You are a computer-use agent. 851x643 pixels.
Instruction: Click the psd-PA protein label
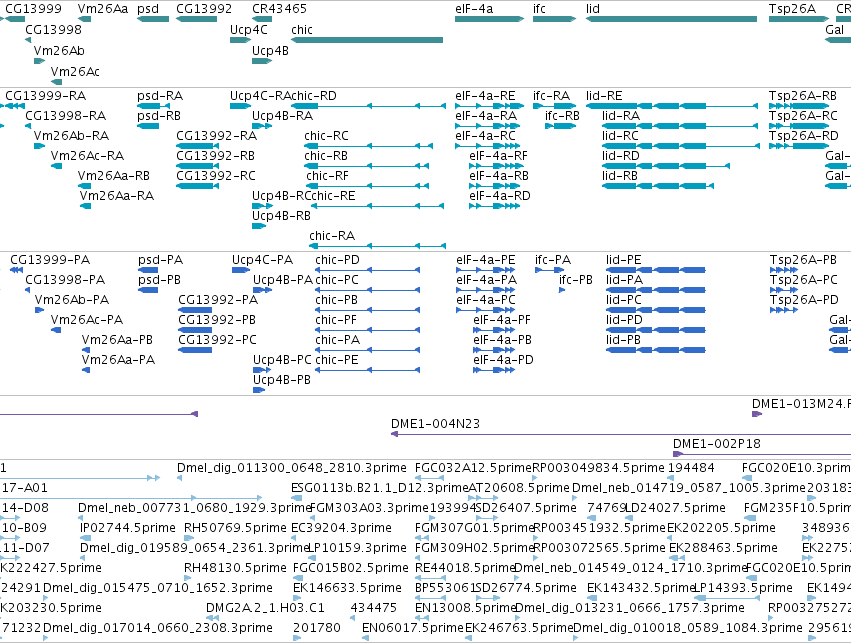161,260
